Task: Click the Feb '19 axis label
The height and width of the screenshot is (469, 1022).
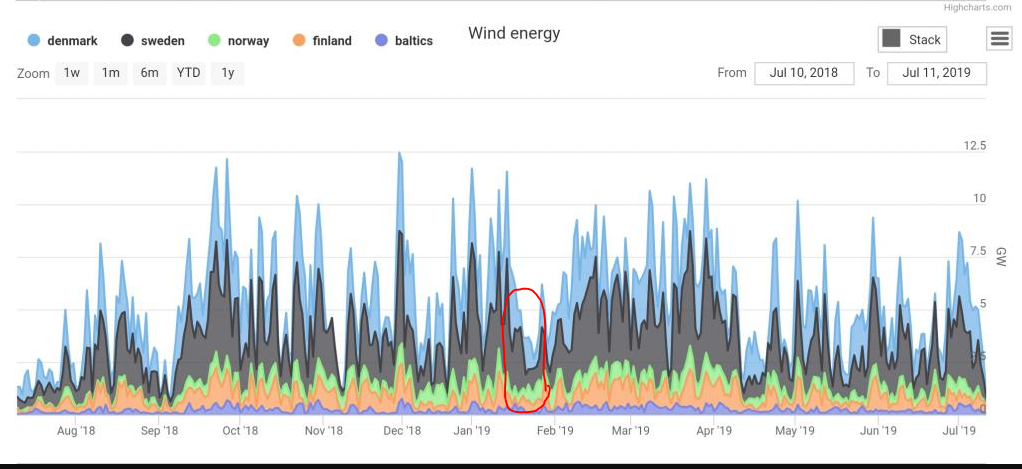Action: 555,431
